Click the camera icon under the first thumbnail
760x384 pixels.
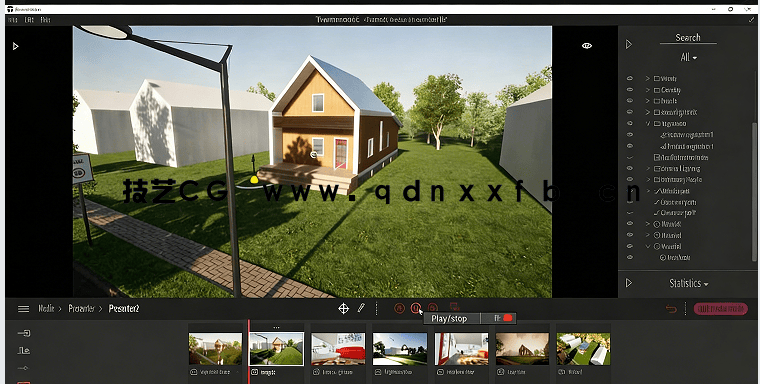[x=194, y=372]
